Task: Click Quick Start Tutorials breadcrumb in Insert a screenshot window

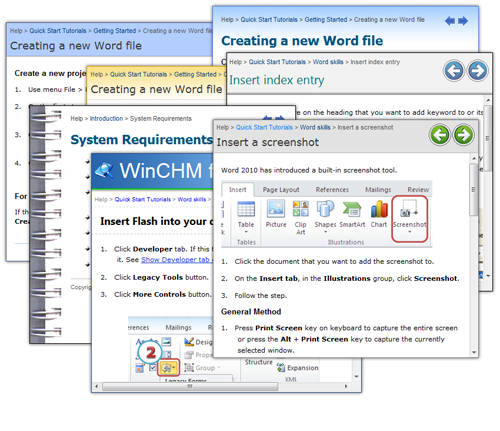Action: click(264, 127)
